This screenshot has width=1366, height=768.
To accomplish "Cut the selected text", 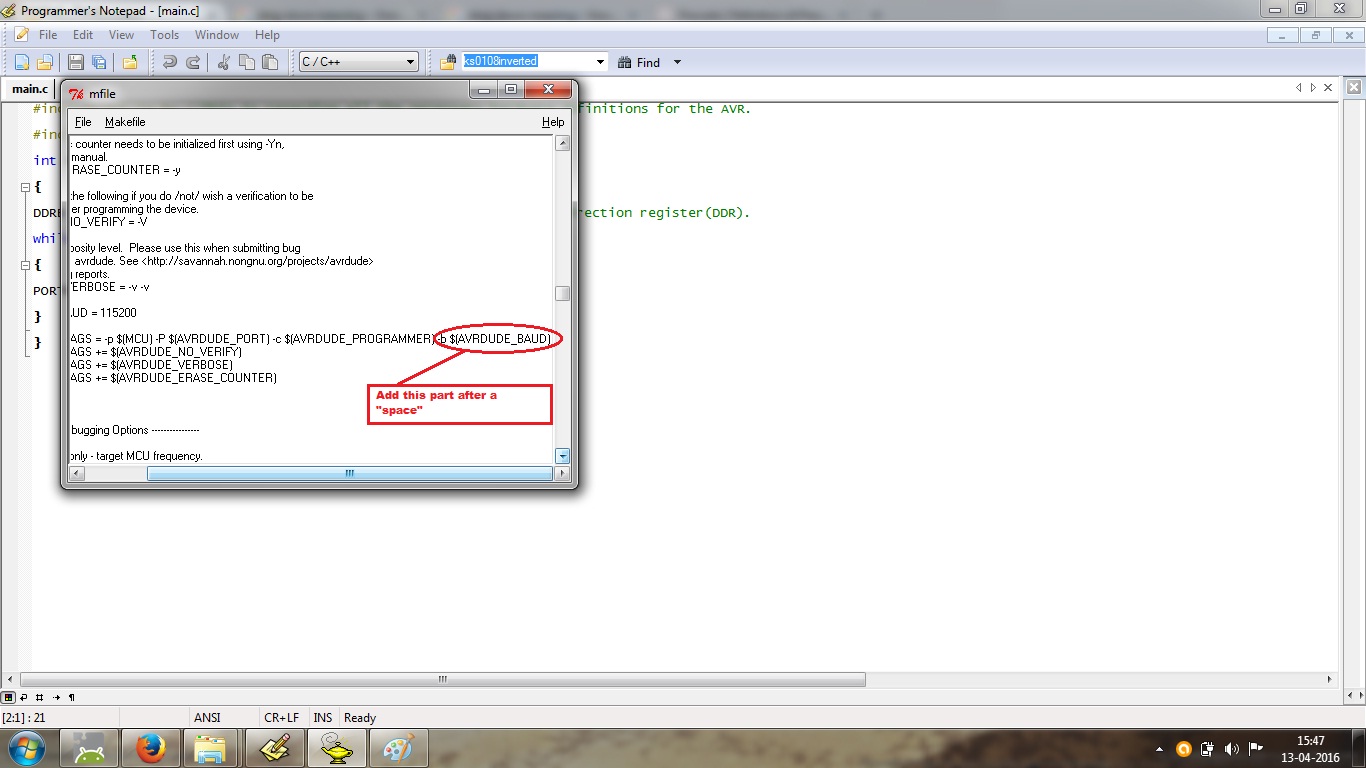I will 222,61.
